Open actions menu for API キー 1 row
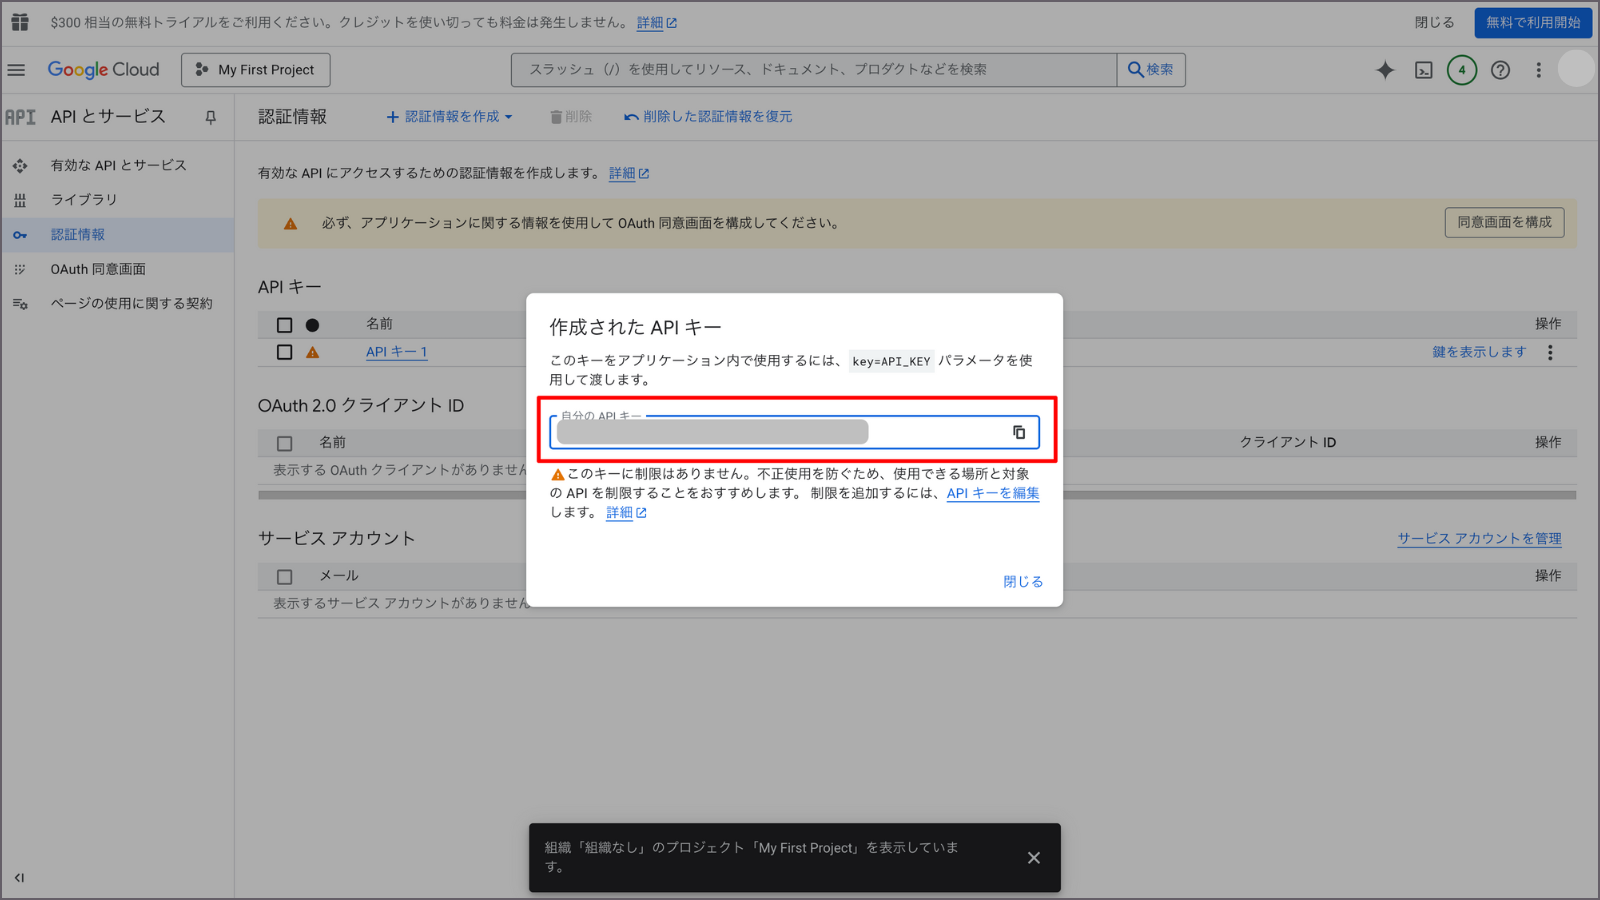This screenshot has height=900, width=1600. click(x=1550, y=352)
